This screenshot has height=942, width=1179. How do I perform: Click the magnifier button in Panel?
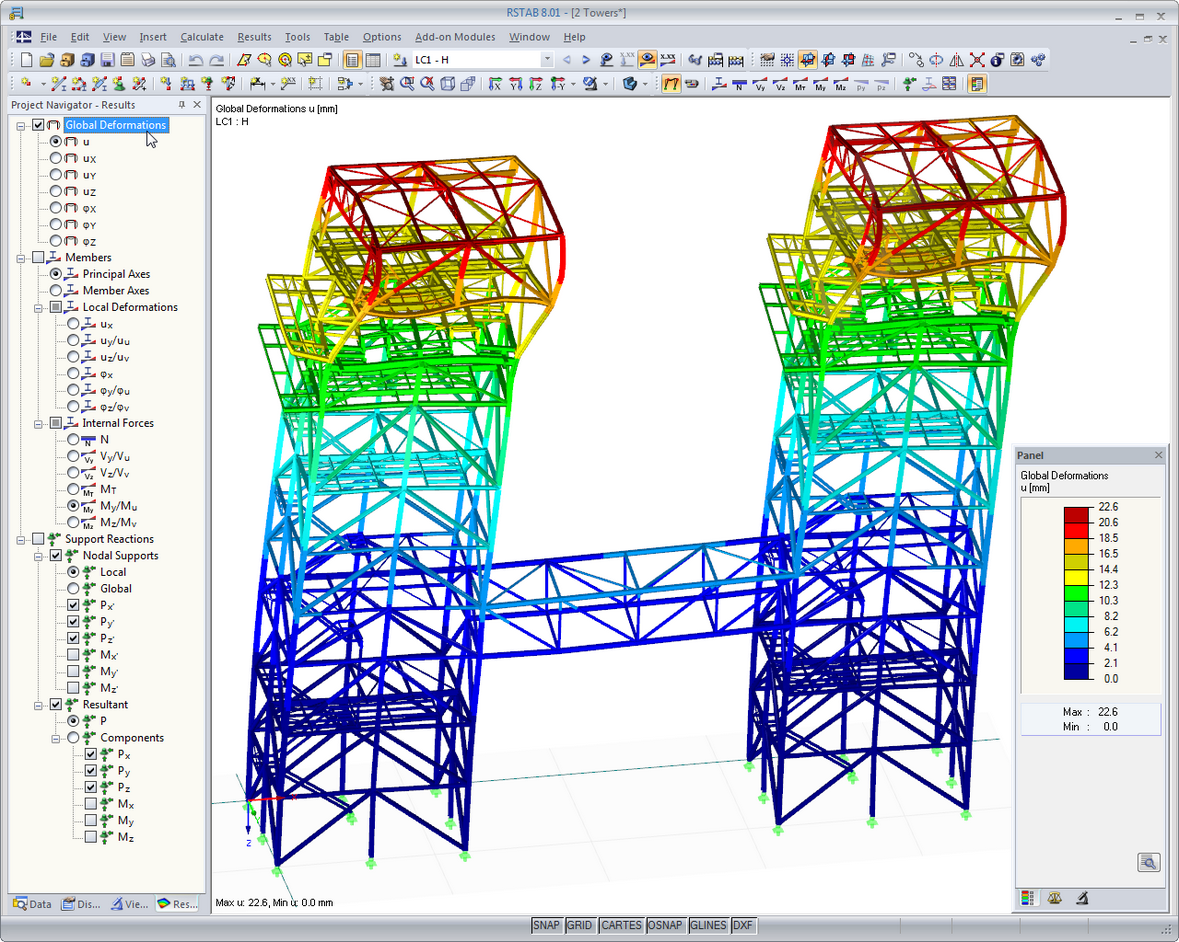1148,862
